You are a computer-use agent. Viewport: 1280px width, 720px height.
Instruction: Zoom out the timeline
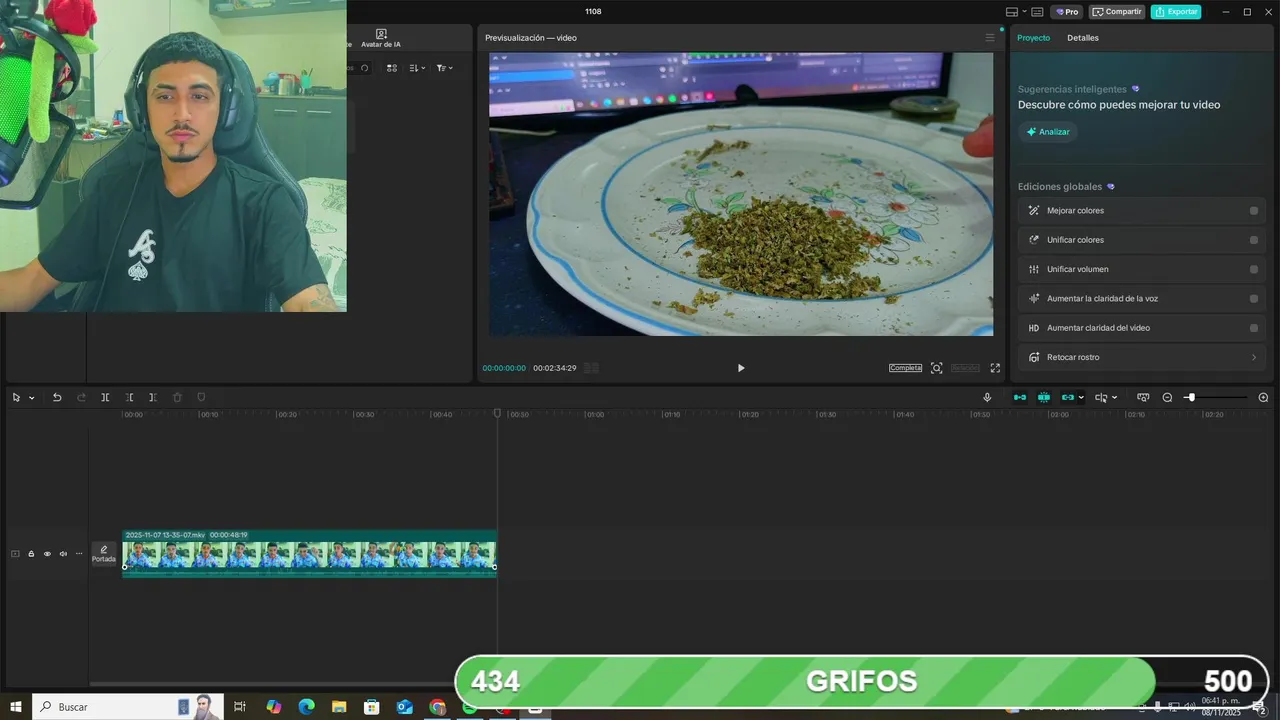pos(1167,397)
